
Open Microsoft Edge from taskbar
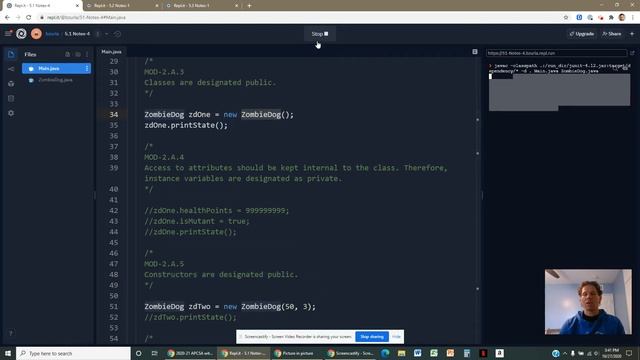[385, 353]
